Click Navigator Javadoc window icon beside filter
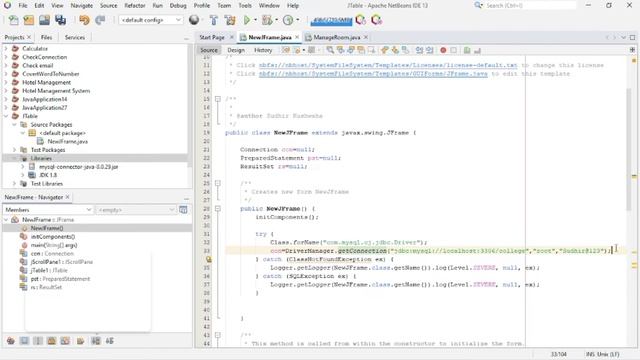640x360 pixels. point(183,210)
